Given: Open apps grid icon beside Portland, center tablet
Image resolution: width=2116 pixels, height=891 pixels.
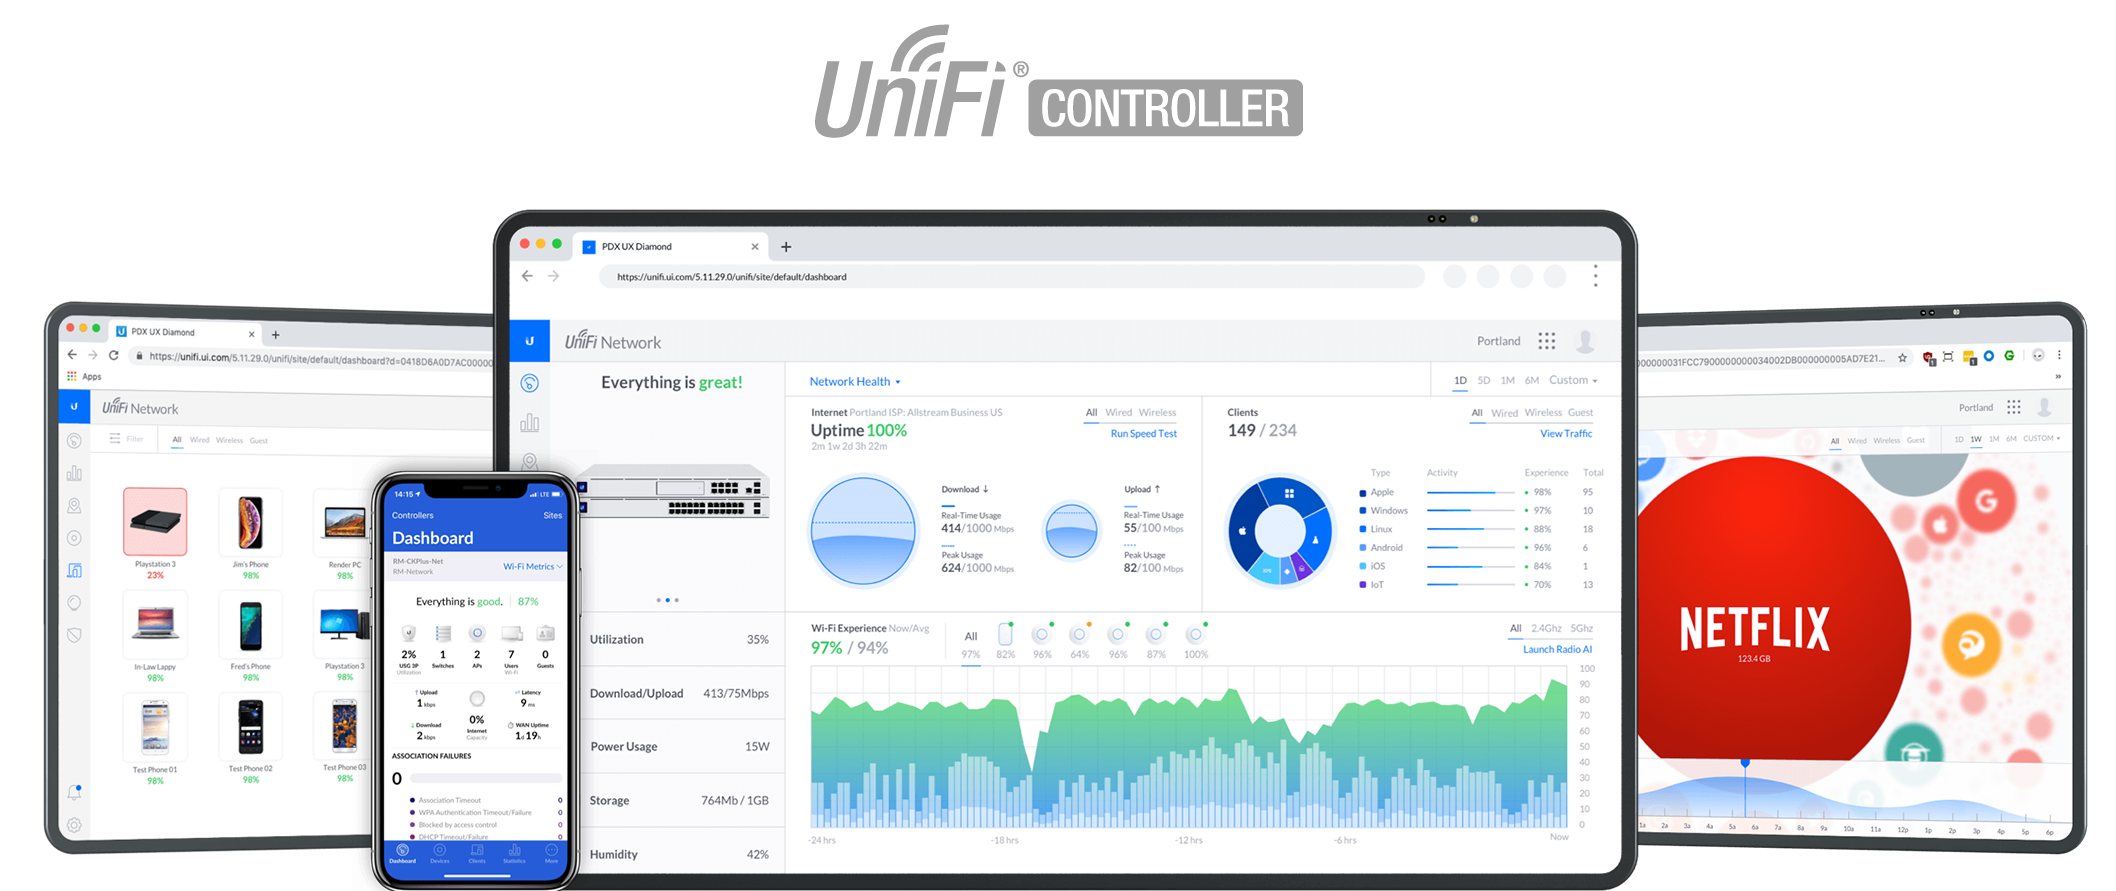Looking at the screenshot, I should pyautogui.click(x=1547, y=341).
